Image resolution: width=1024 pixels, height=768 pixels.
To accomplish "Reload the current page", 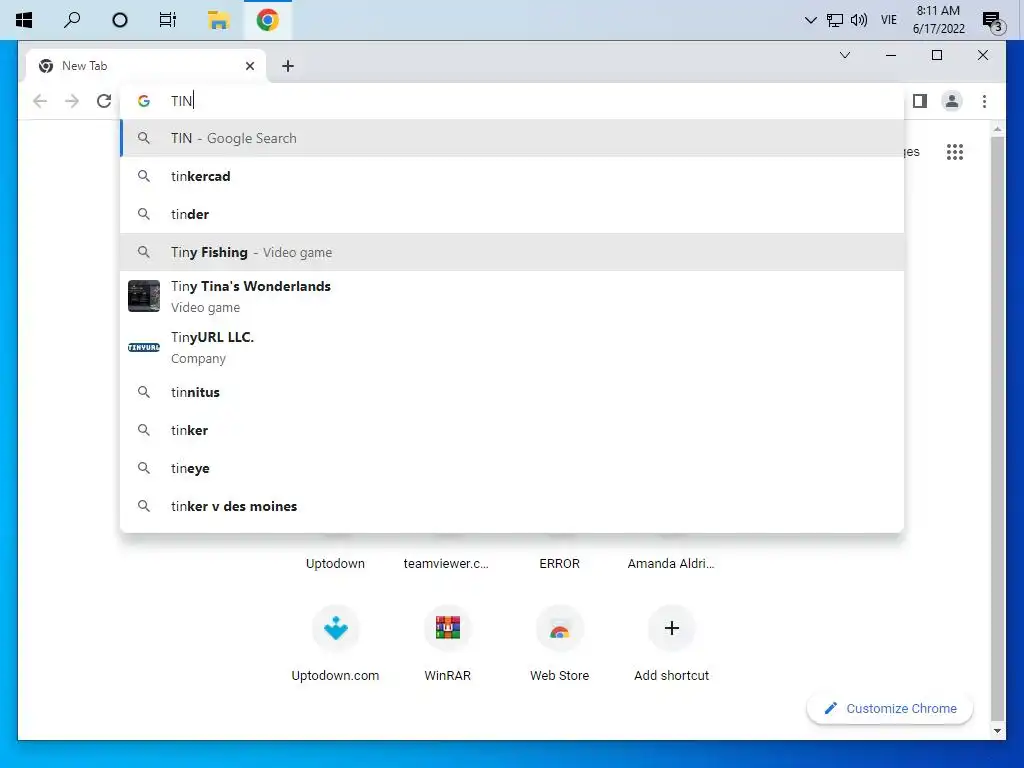I will (x=104, y=101).
